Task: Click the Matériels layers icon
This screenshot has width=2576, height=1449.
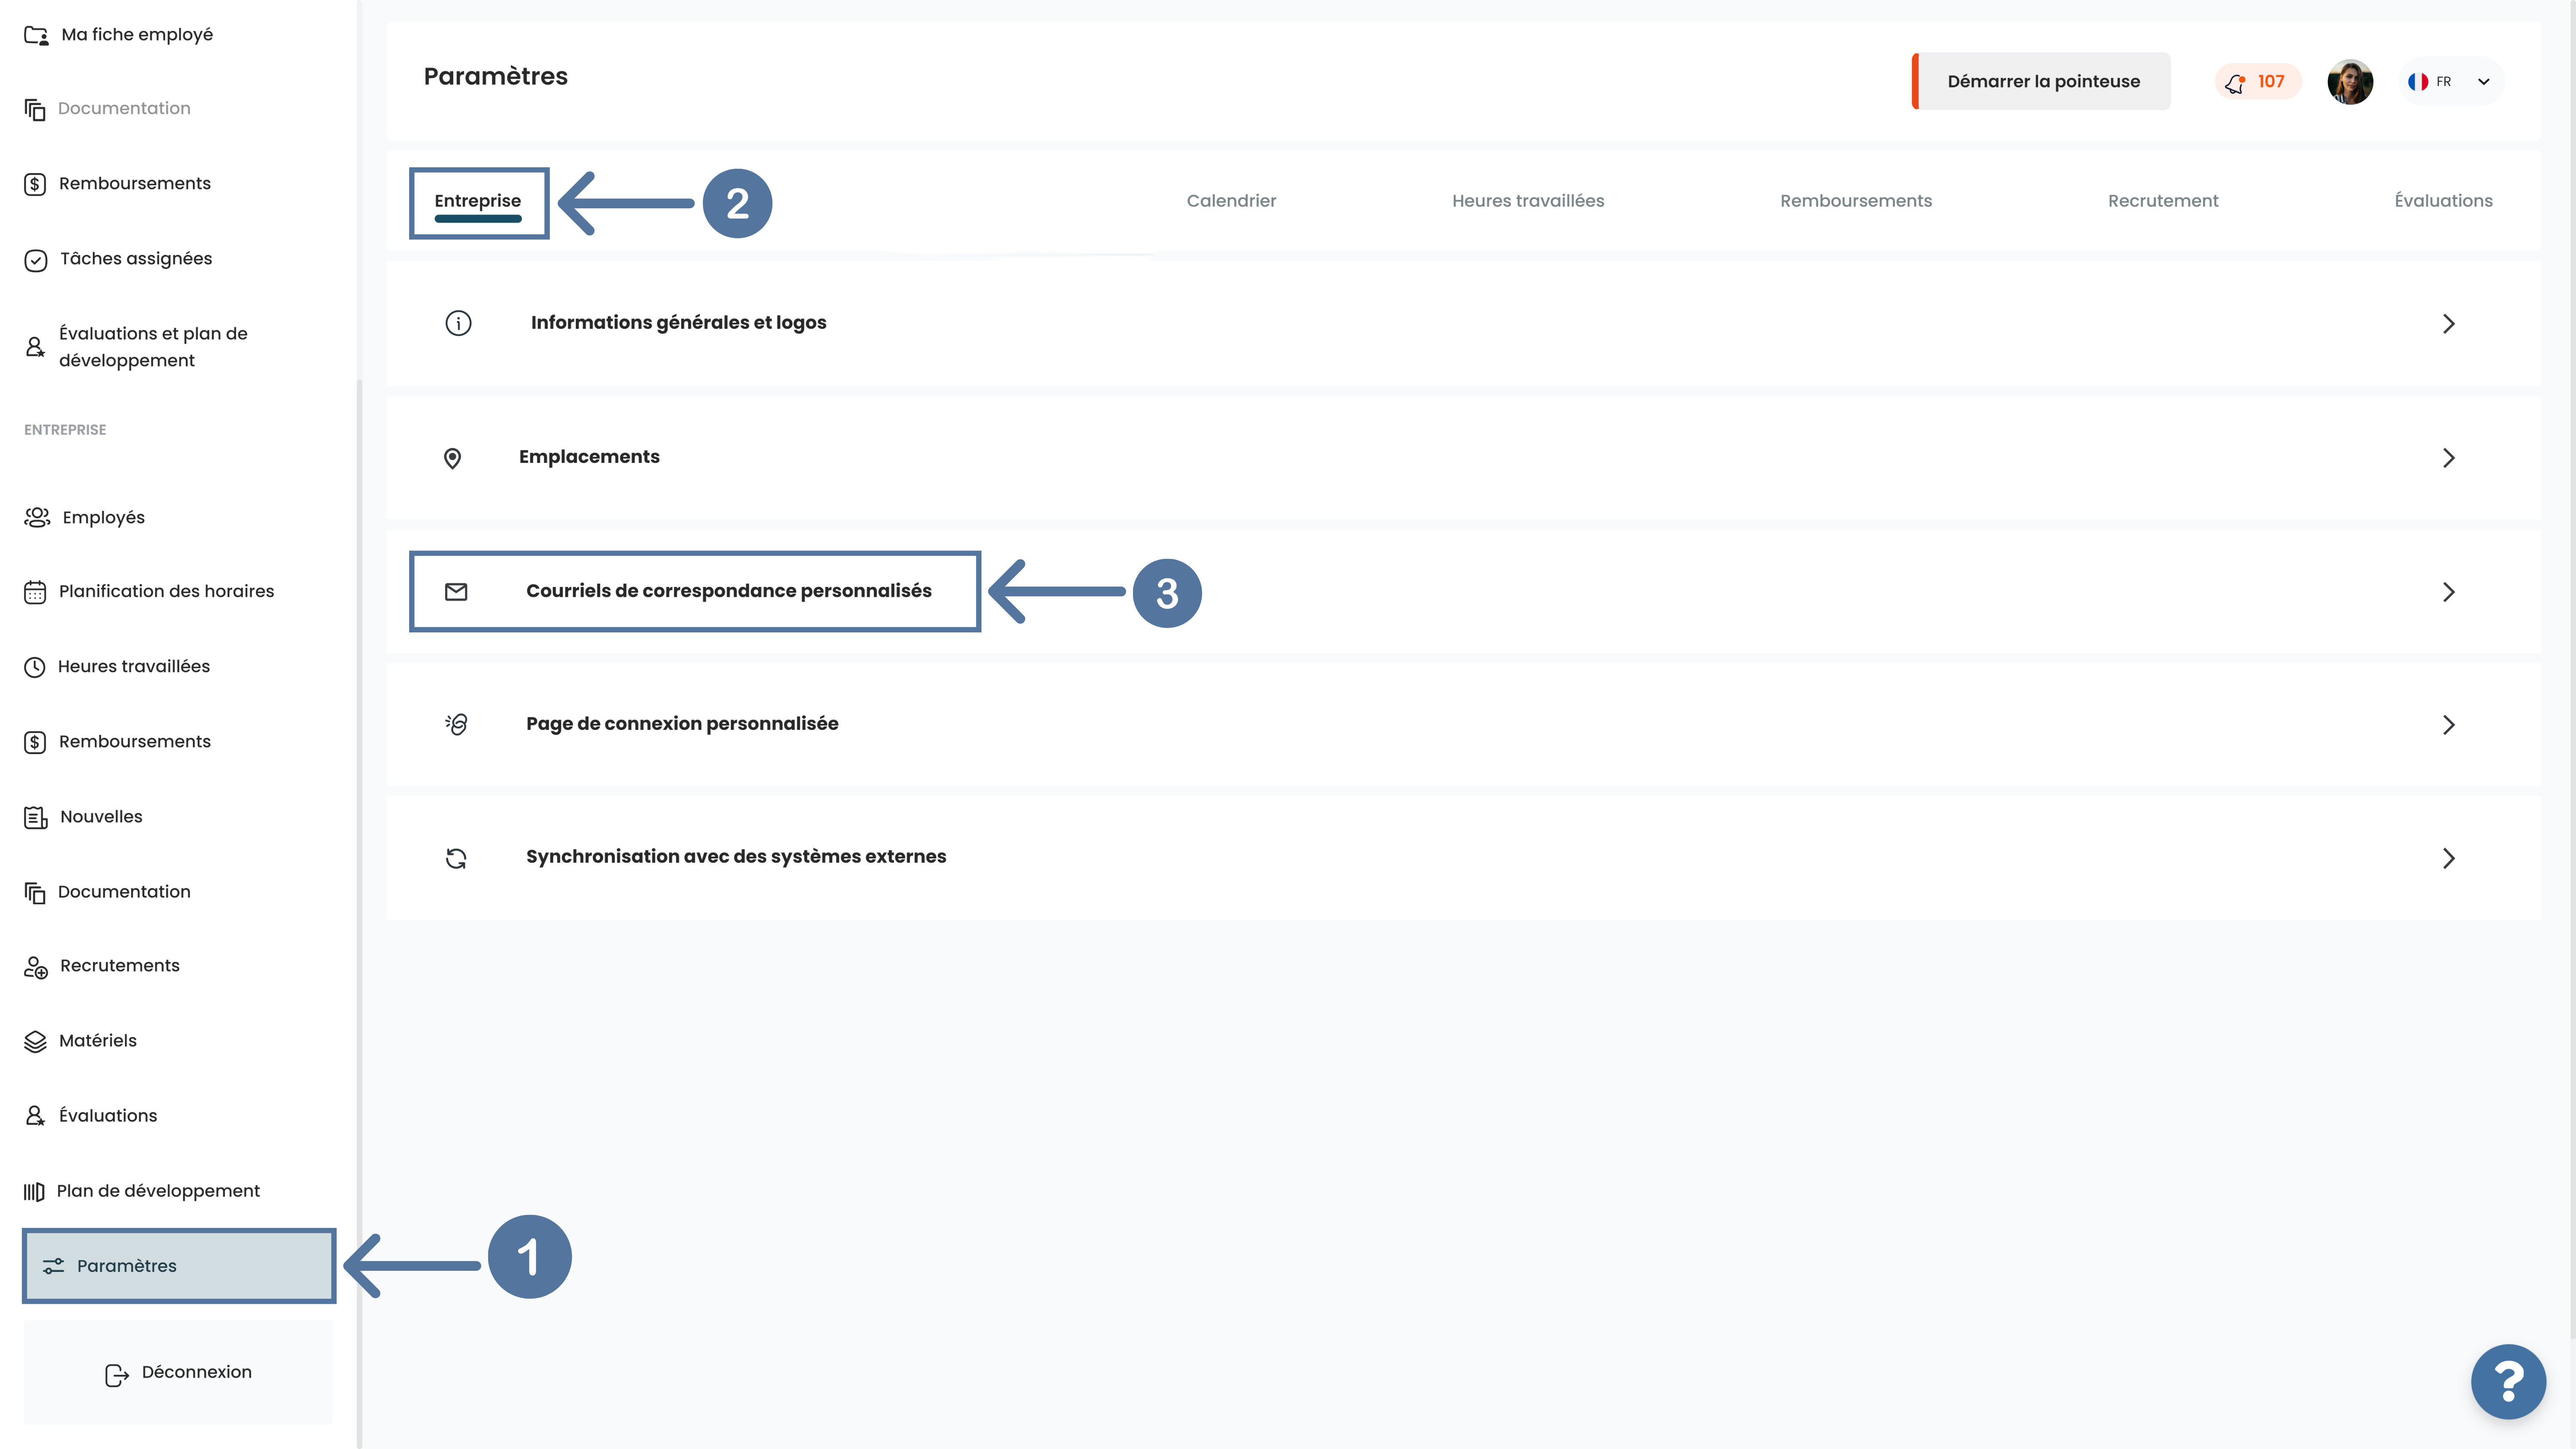Action: pyautogui.click(x=35, y=1042)
